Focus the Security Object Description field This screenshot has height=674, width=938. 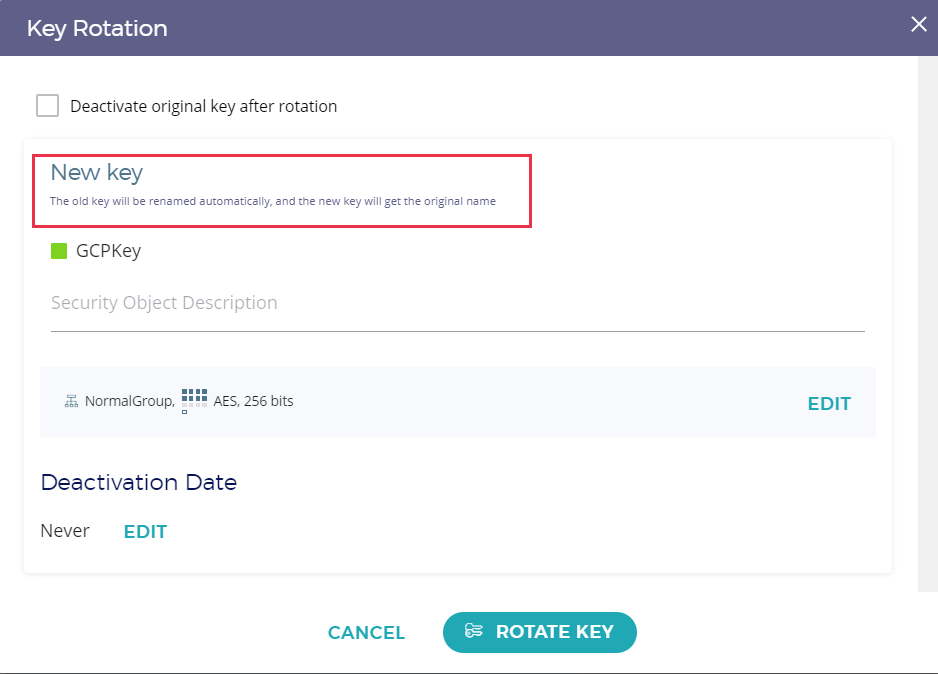pos(457,303)
